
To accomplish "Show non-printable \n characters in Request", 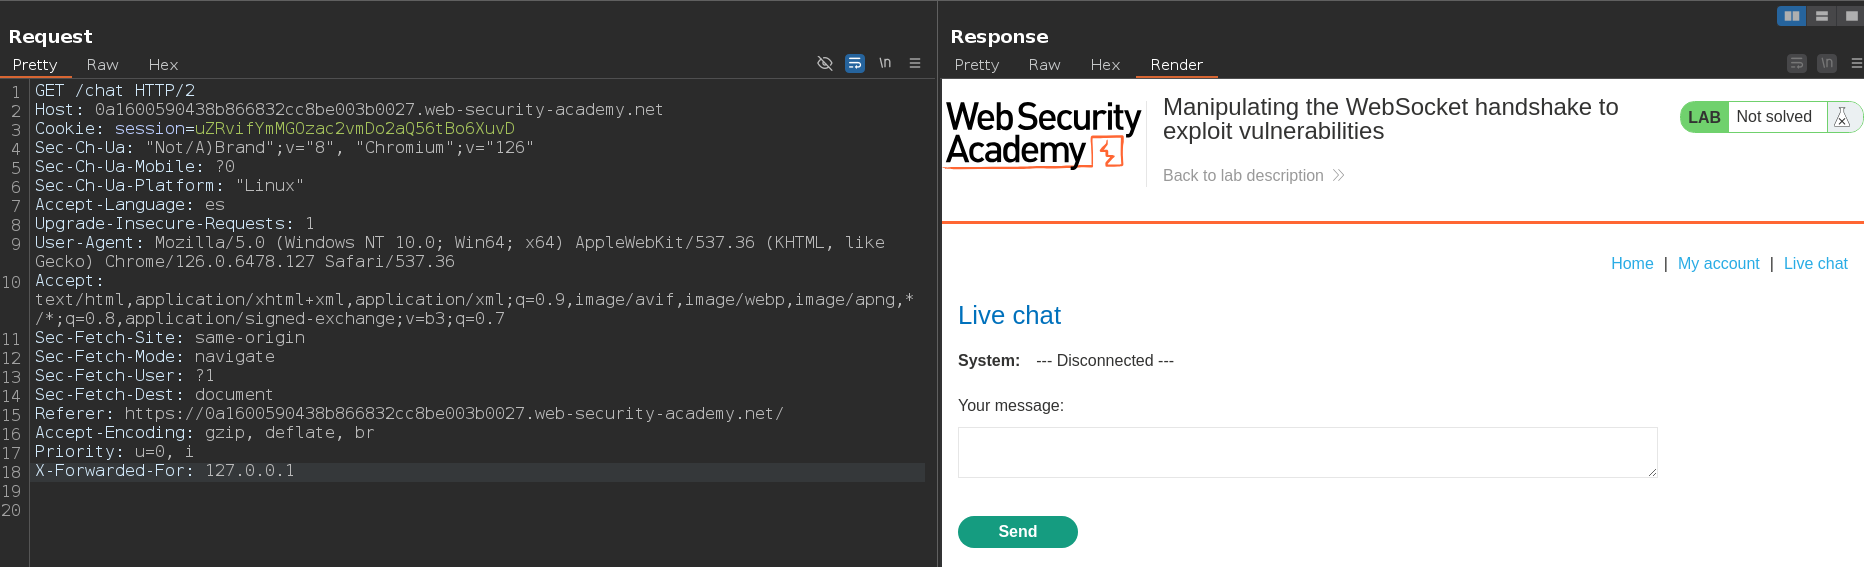I will click(x=885, y=63).
